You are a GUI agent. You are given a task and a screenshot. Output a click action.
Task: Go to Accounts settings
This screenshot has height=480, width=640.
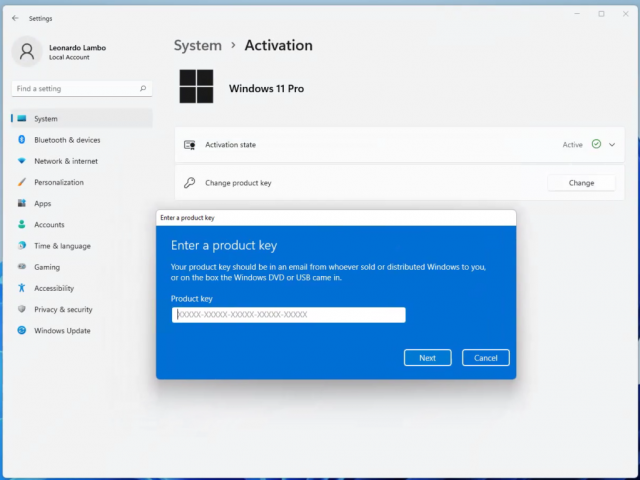(49, 225)
